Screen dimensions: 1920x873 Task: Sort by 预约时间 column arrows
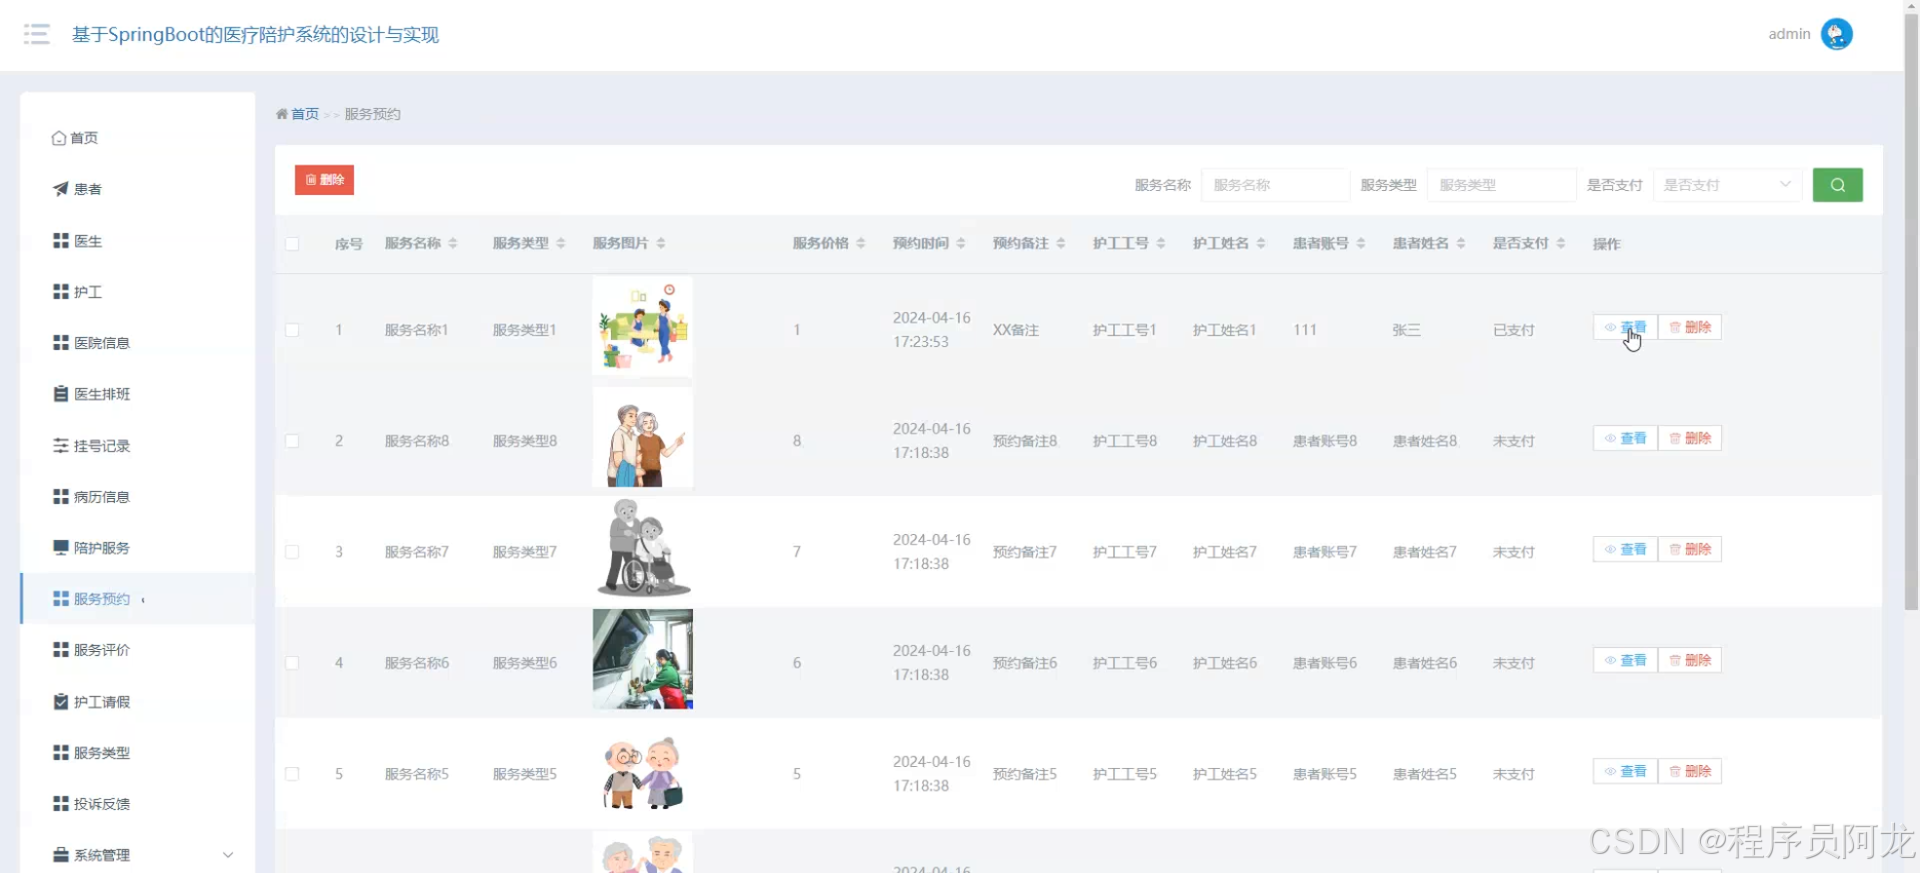click(x=961, y=243)
